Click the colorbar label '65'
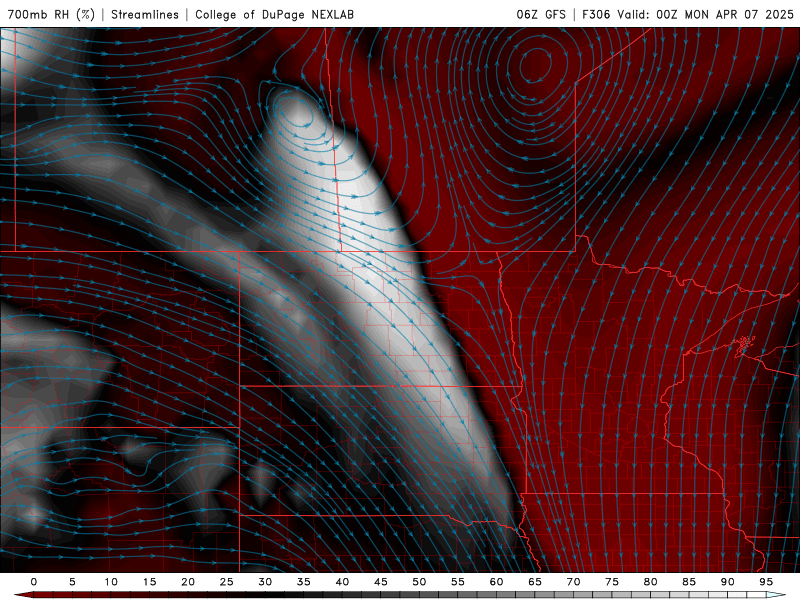The height and width of the screenshot is (600, 800). click(535, 582)
